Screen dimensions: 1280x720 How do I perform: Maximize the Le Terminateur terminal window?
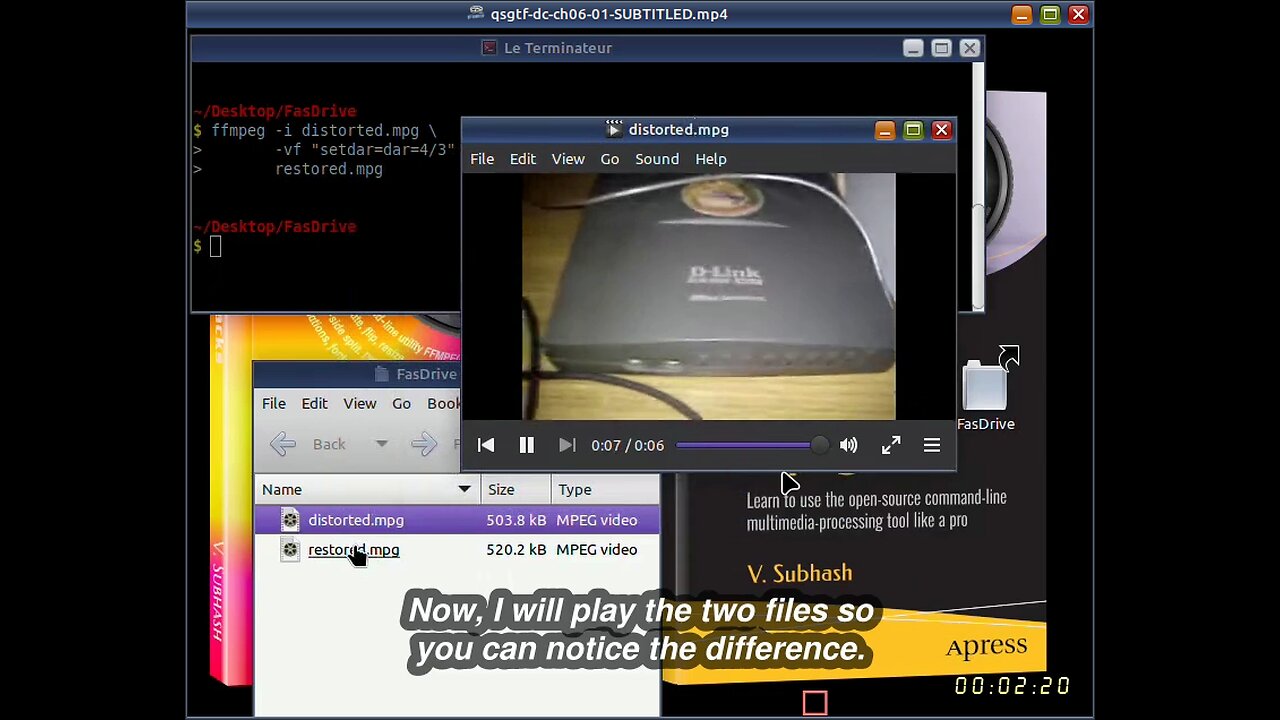941,48
